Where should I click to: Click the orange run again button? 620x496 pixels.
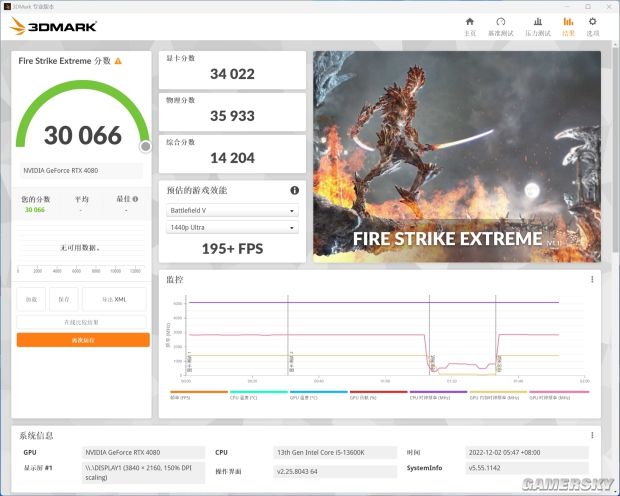(x=83, y=340)
